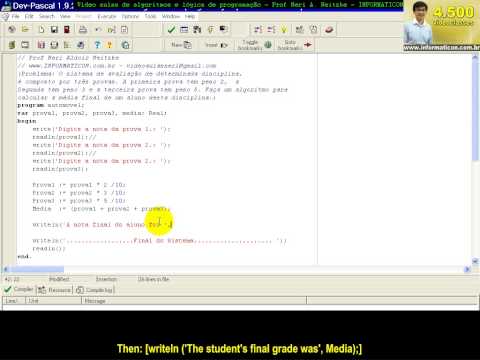The image size is (480, 360).
Task: Click the 'Final do Sistema' writeln line
Action: [x=159, y=241]
